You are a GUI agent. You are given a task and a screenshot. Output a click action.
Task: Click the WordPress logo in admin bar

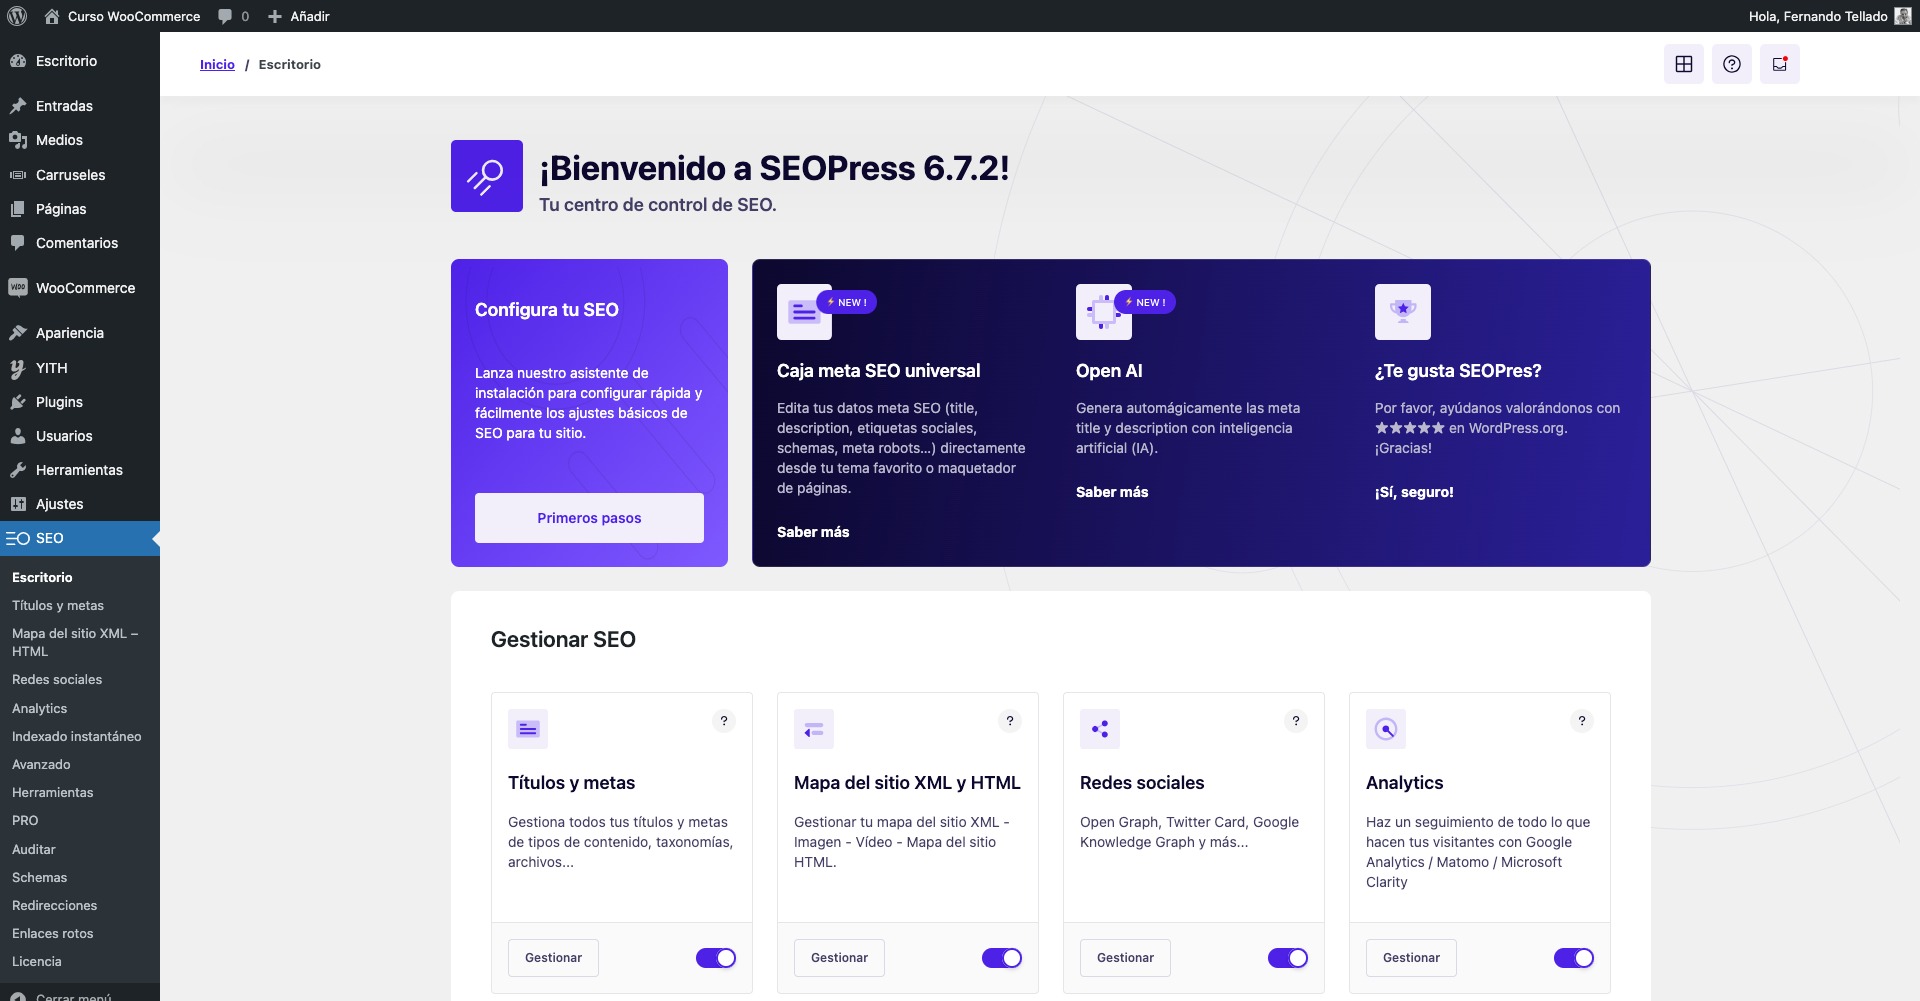coord(17,16)
